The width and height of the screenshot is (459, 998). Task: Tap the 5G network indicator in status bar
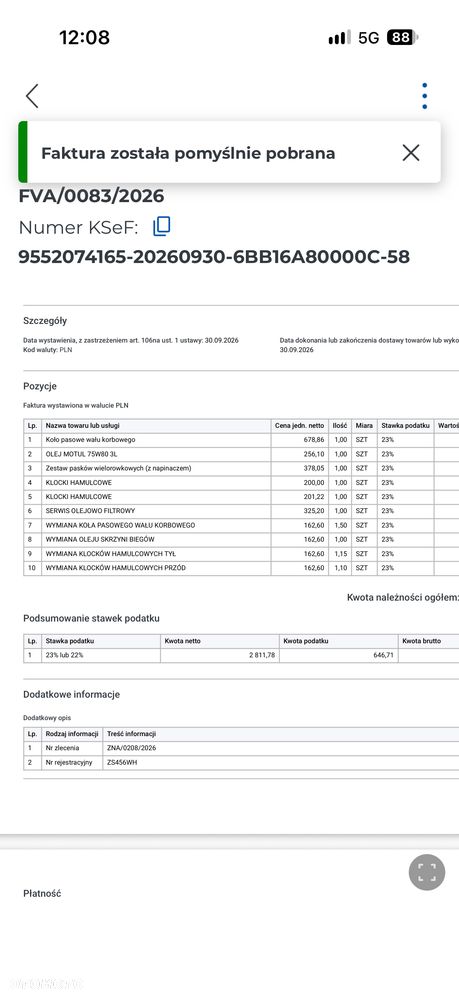(369, 38)
